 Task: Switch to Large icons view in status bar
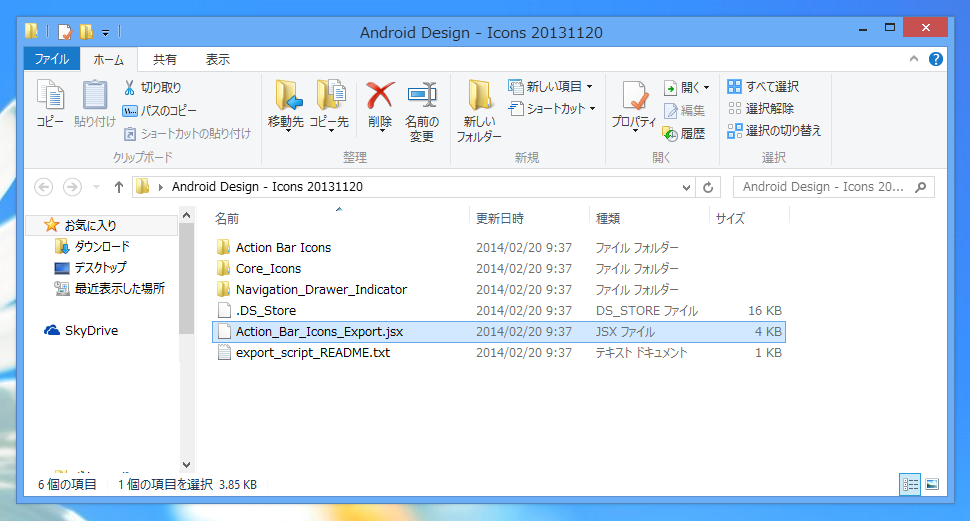click(x=932, y=484)
